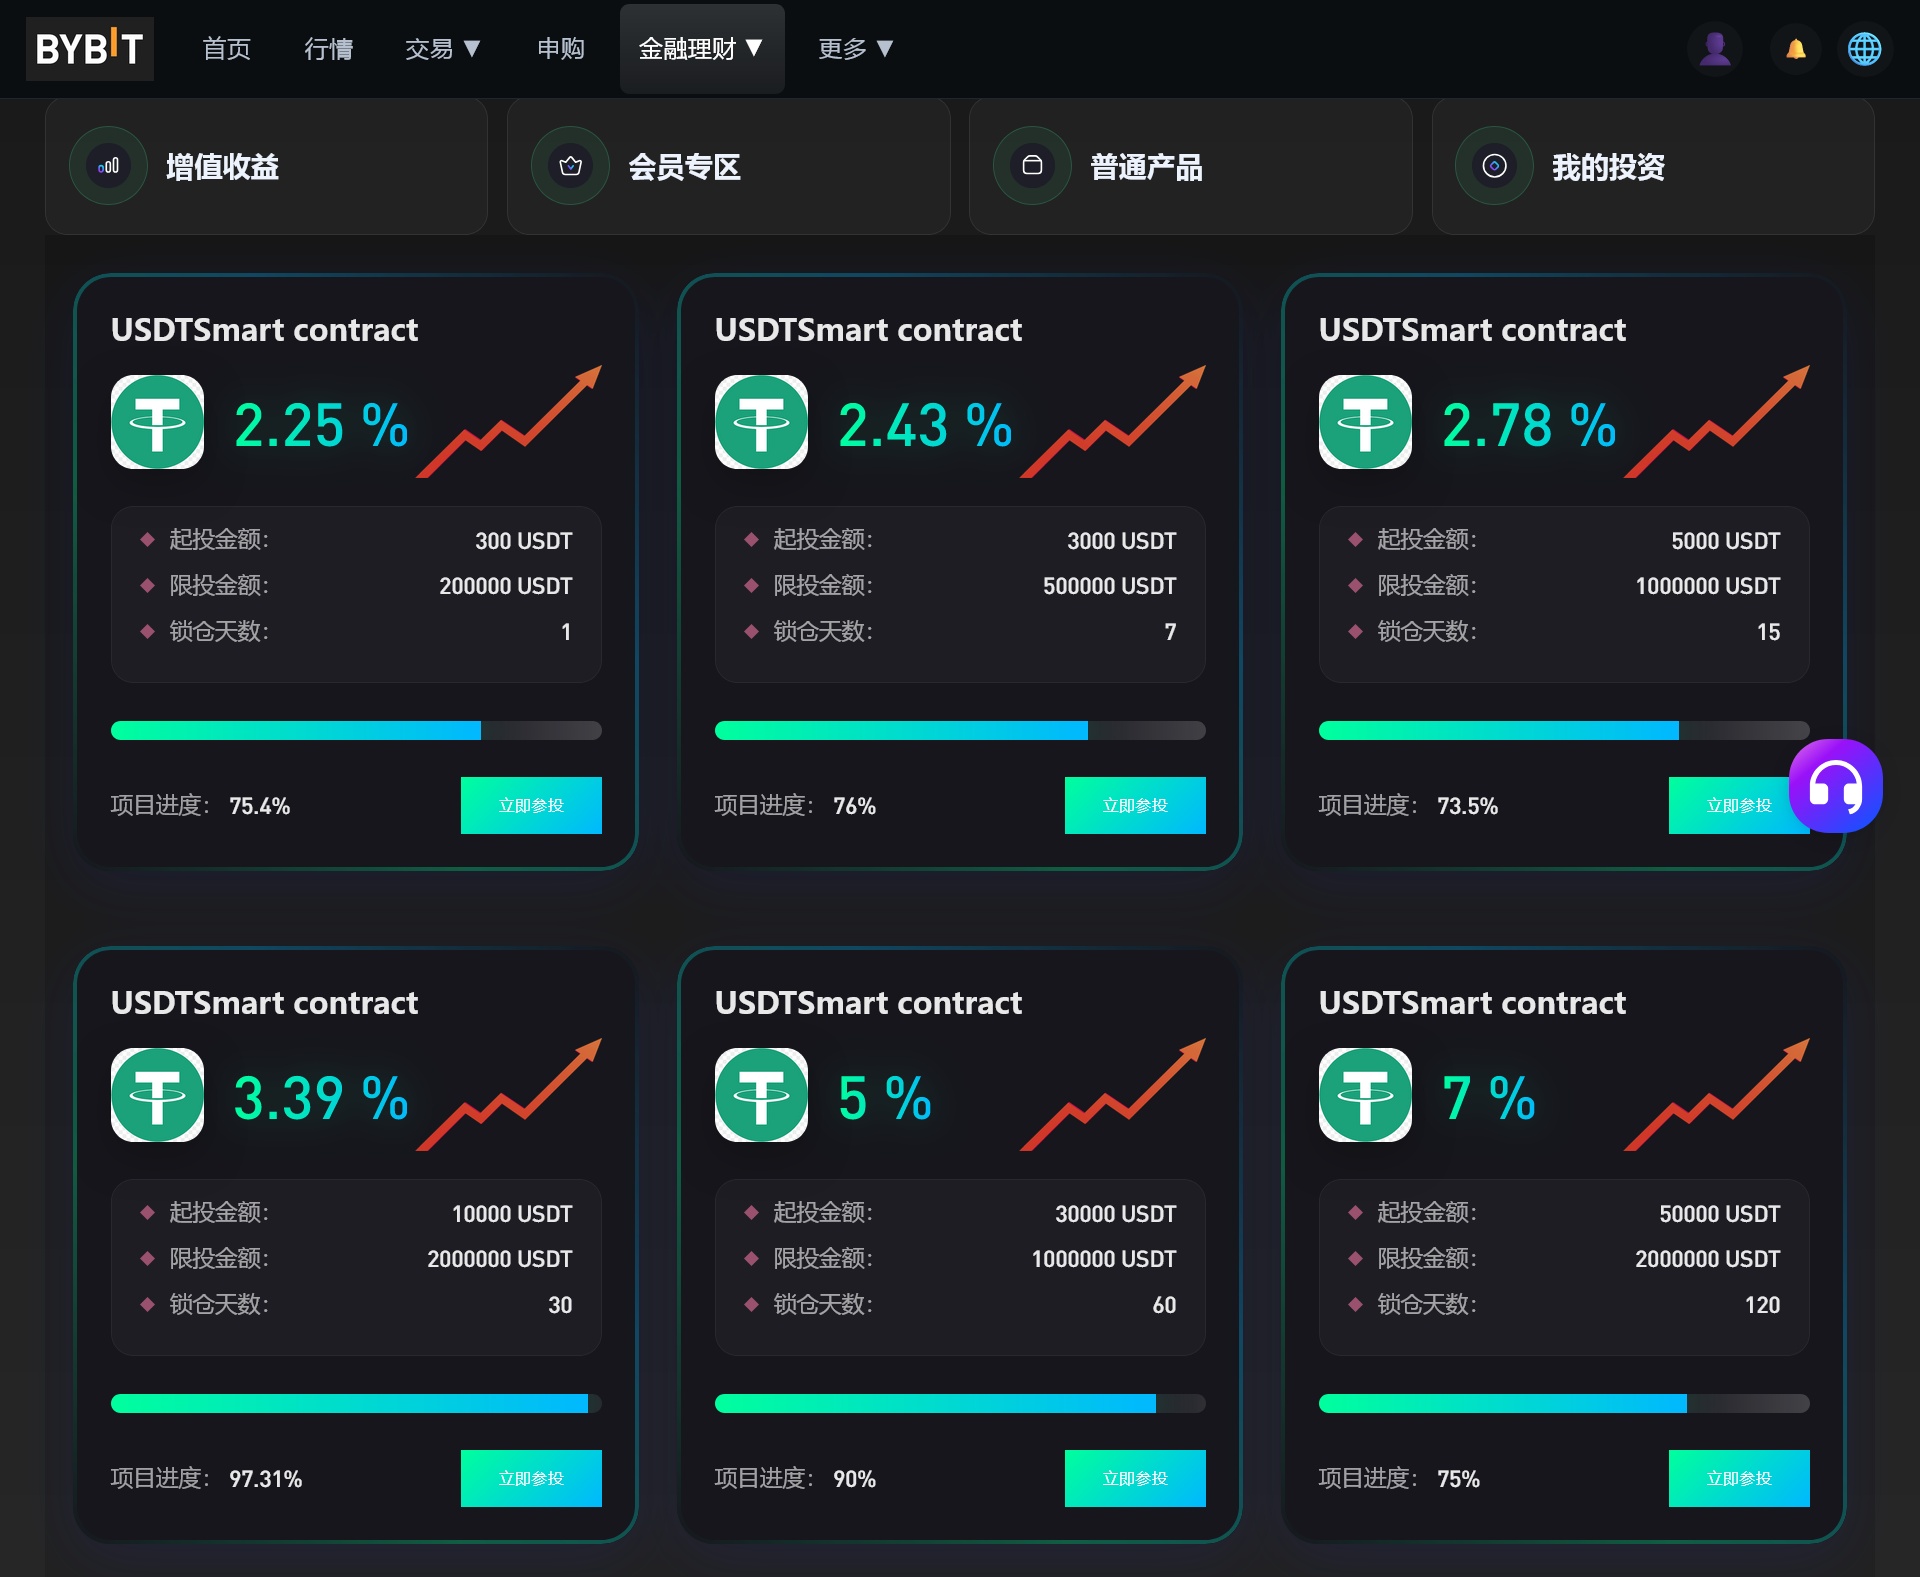
Task: Click the Tether icon on the 2.25% card
Action: click(x=157, y=422)
